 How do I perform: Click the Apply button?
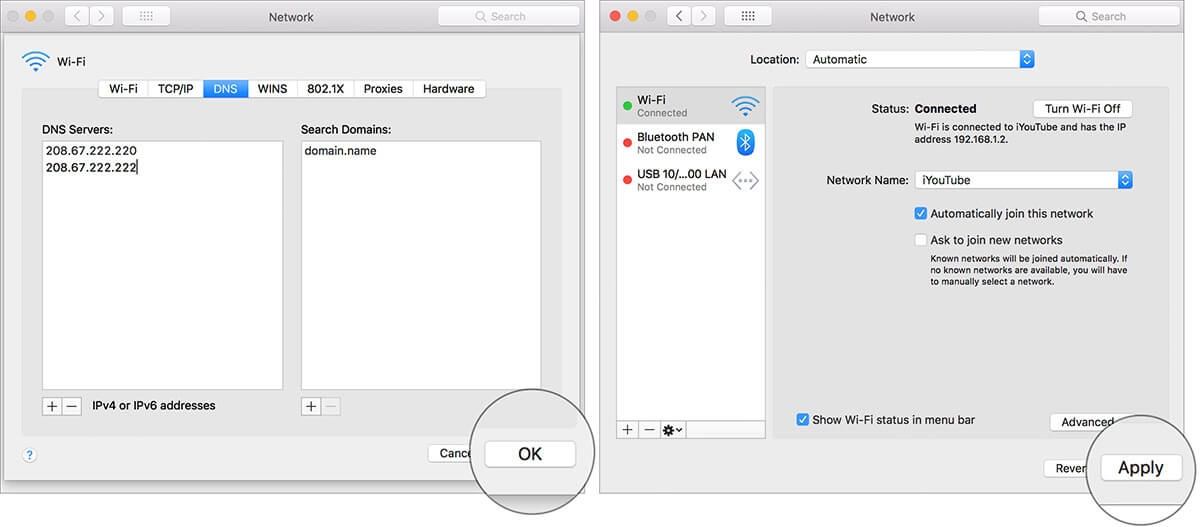[1141, 468]
